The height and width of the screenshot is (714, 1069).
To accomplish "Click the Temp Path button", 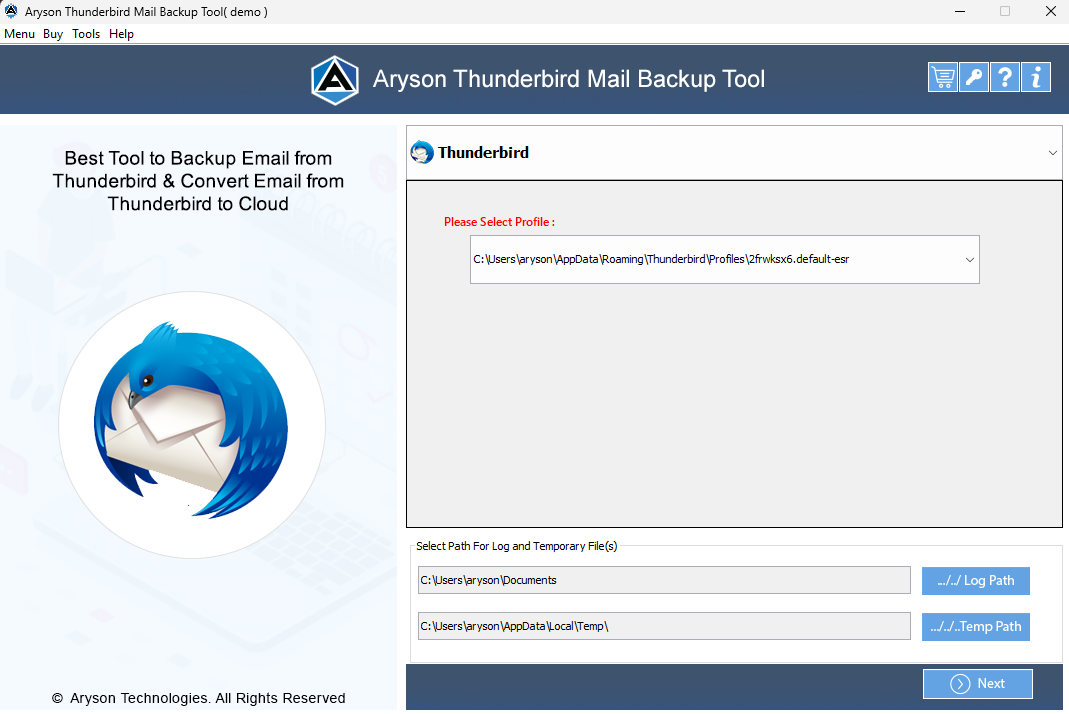I will tap(976, 626).
